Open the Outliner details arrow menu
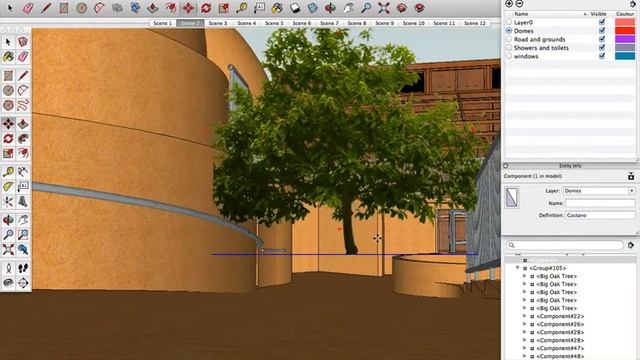The width and height of the screenshot is (640, 360). coord(631,245)
